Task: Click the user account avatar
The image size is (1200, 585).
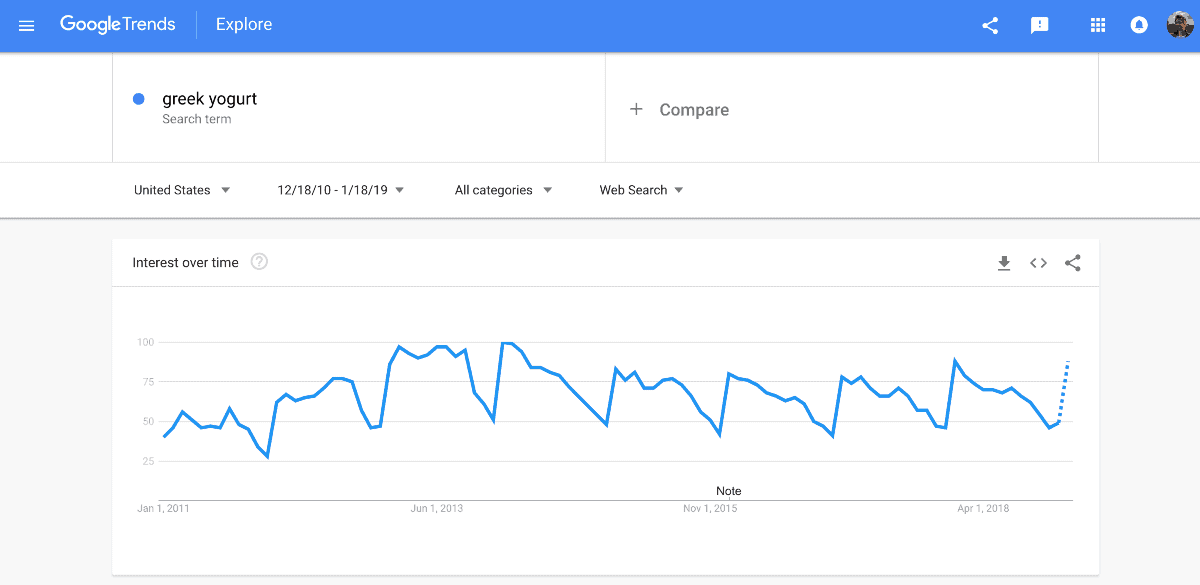Action: (x=1180, y=25)
